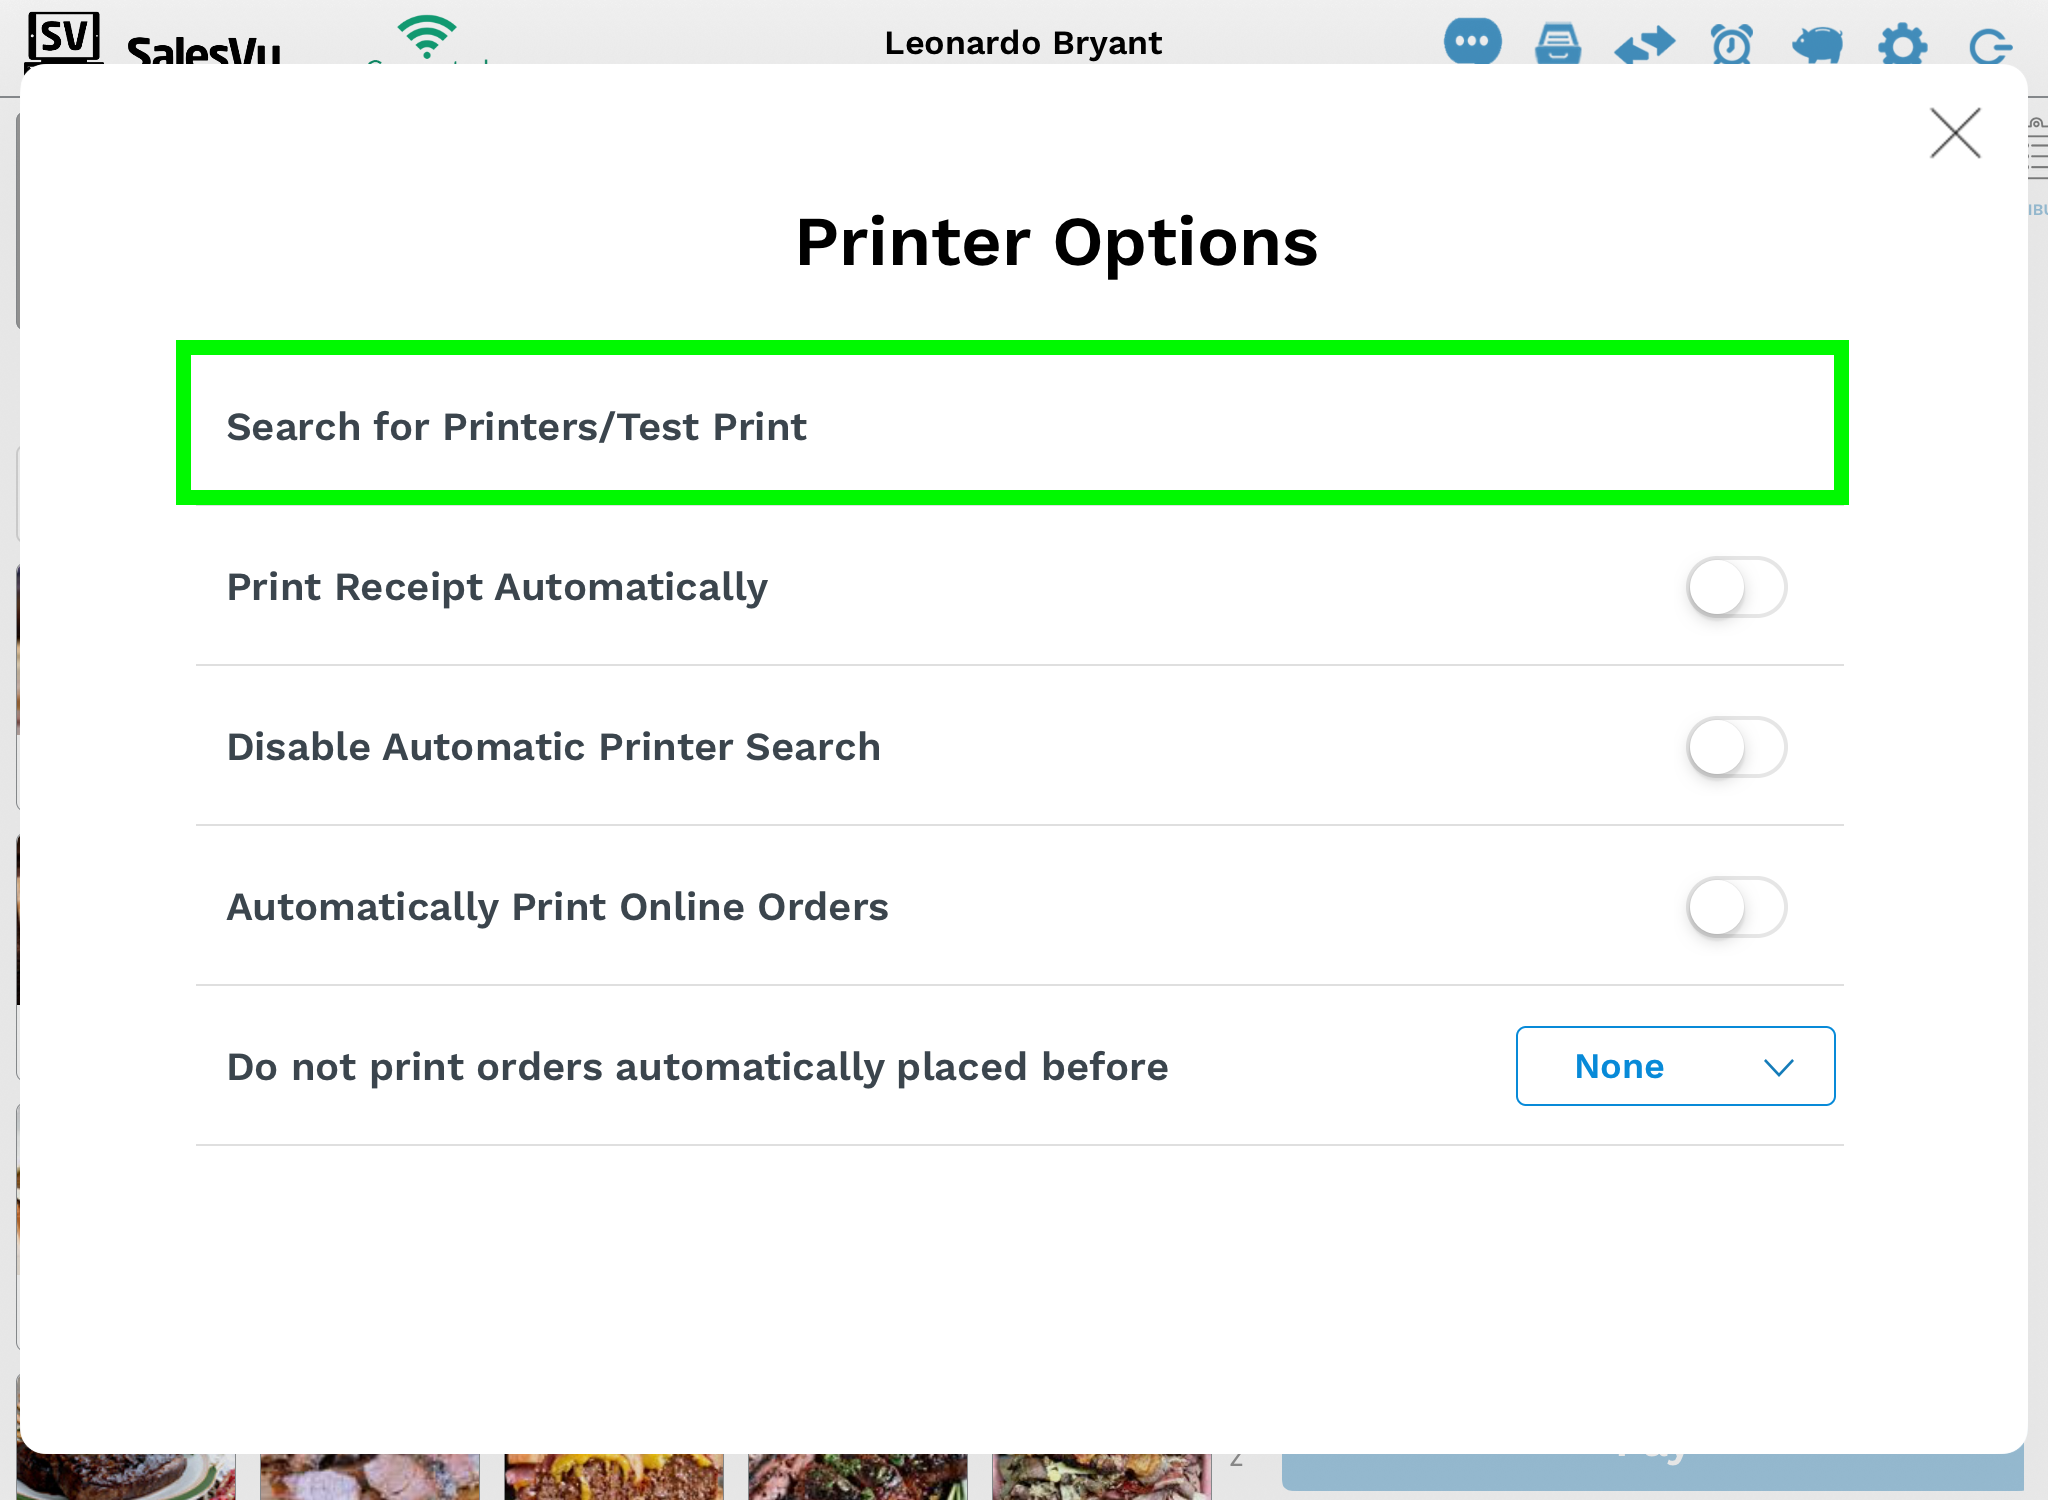This screenshot has width=2048, height=1500.
Task: Turn on Automatically Print Online Orders
Action: tap(1737, 907)
